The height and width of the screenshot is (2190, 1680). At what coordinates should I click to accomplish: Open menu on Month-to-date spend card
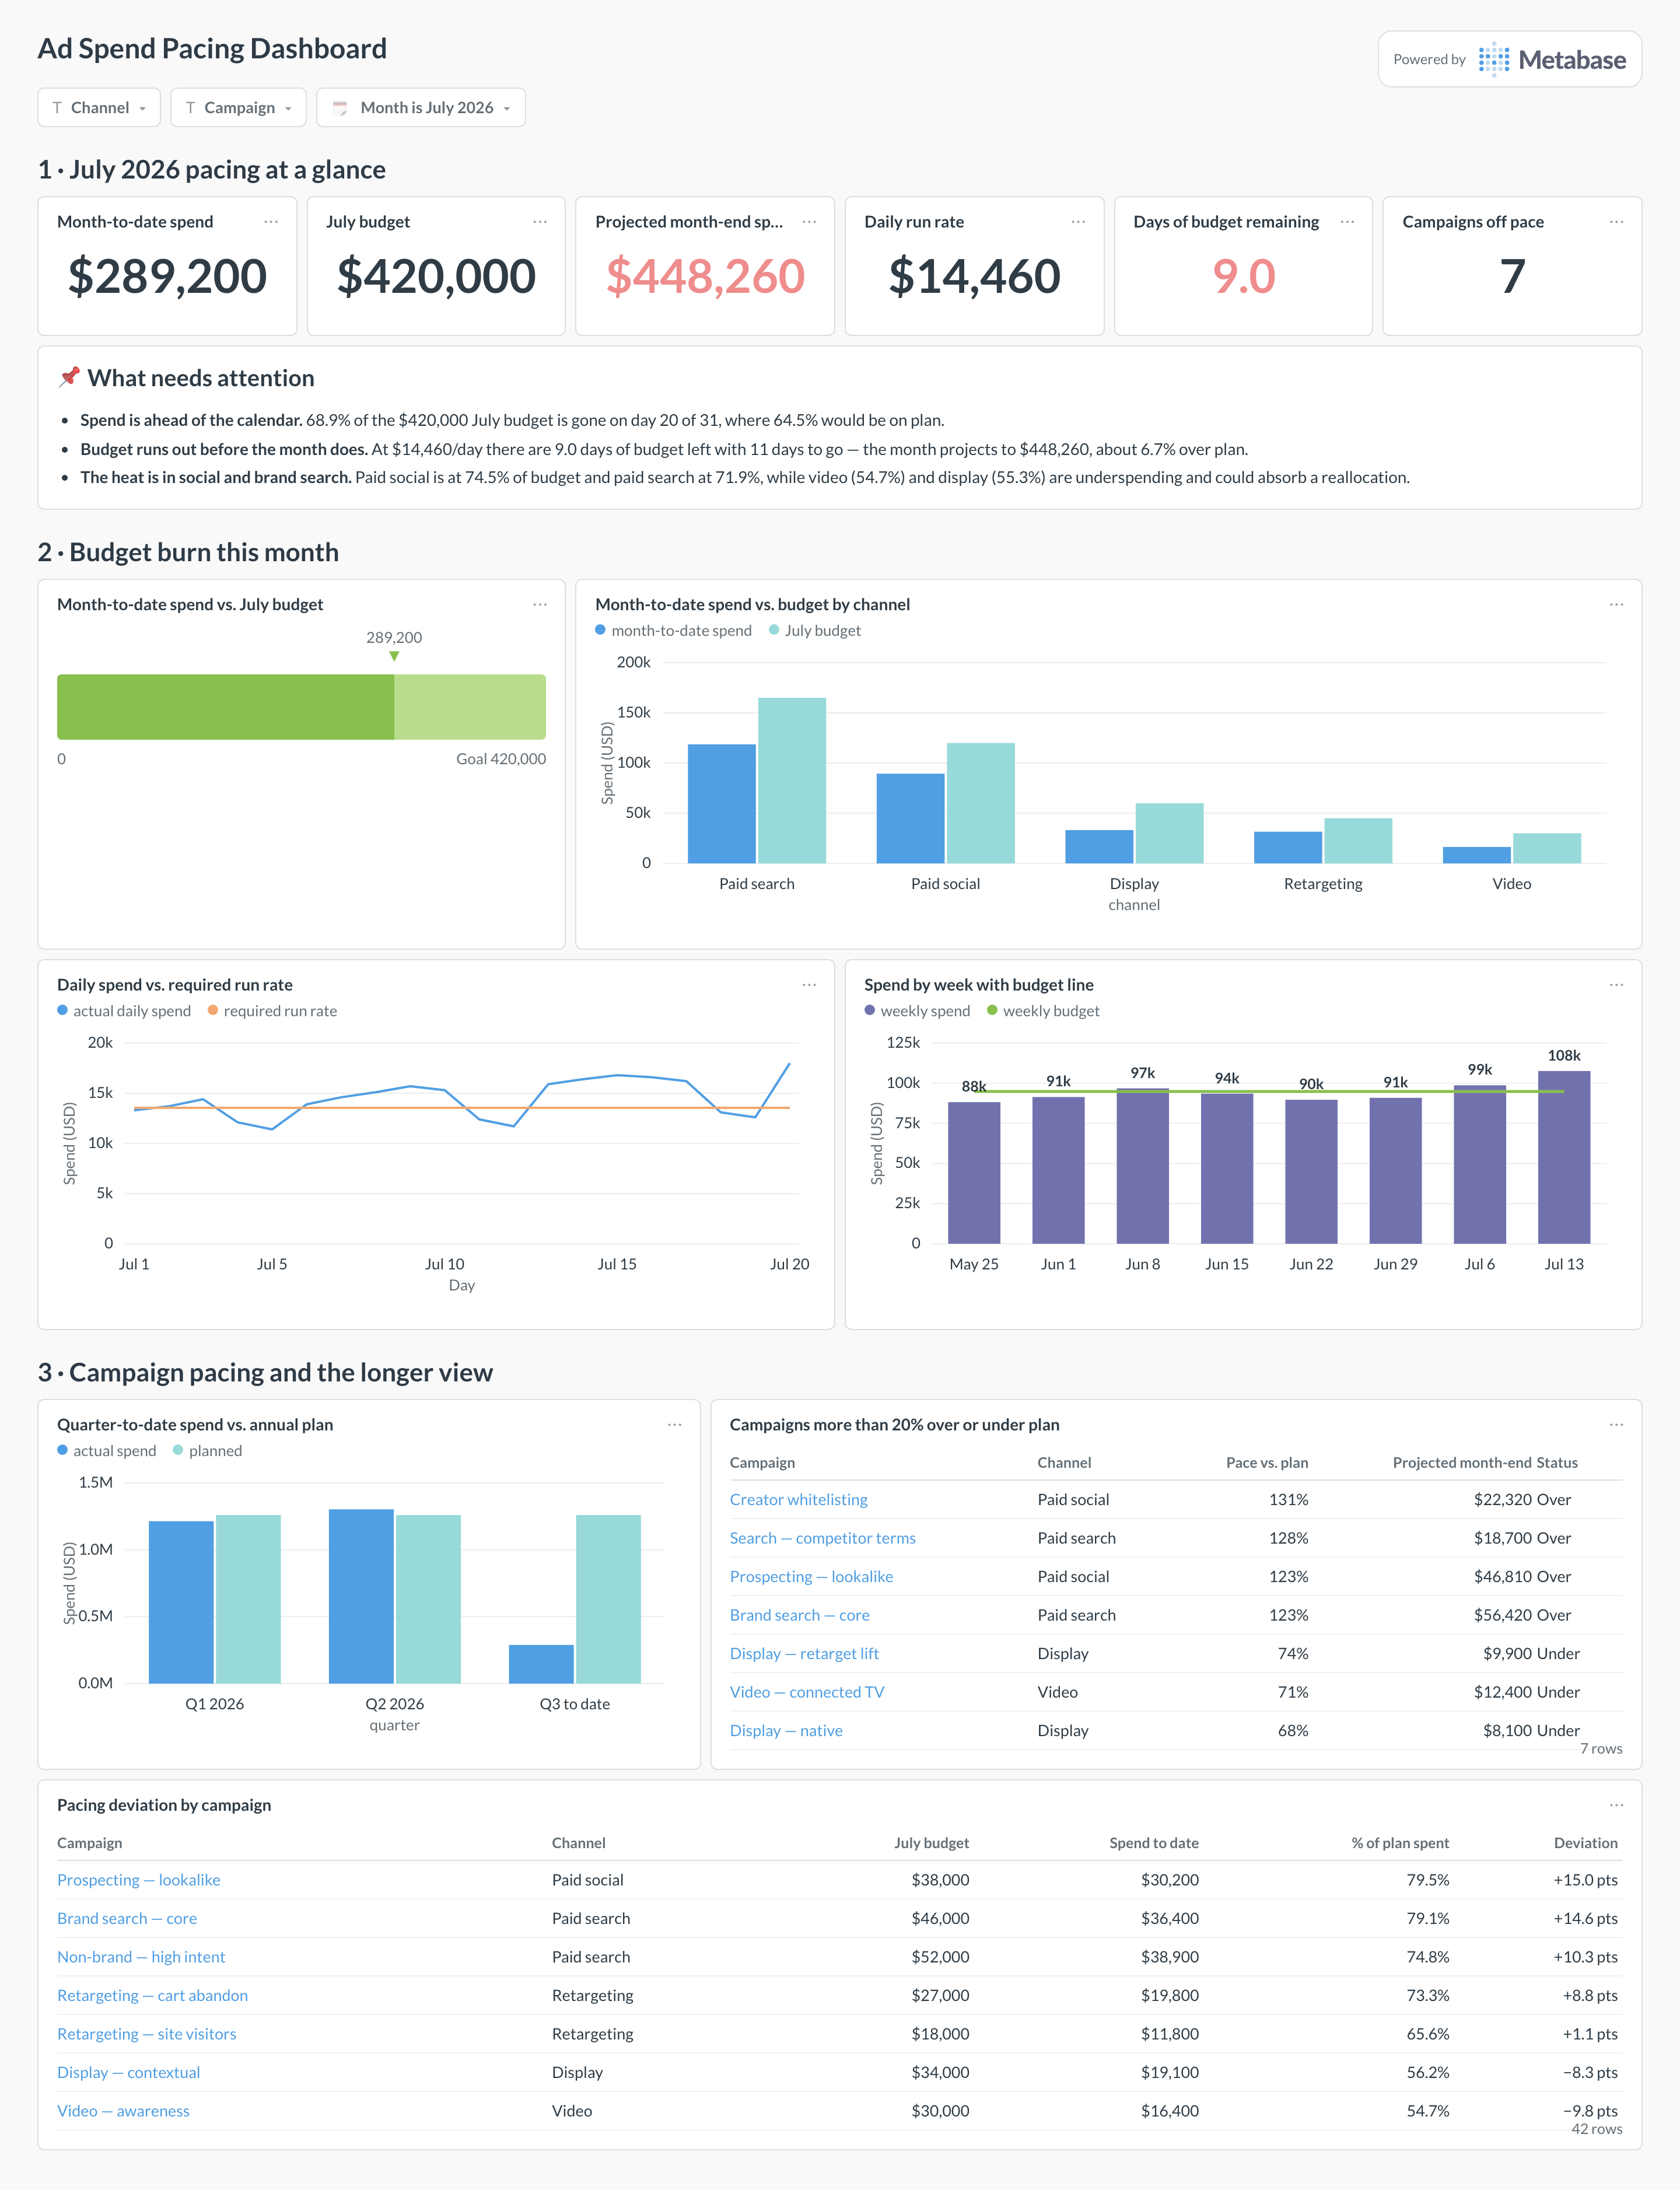pos(271,222)
